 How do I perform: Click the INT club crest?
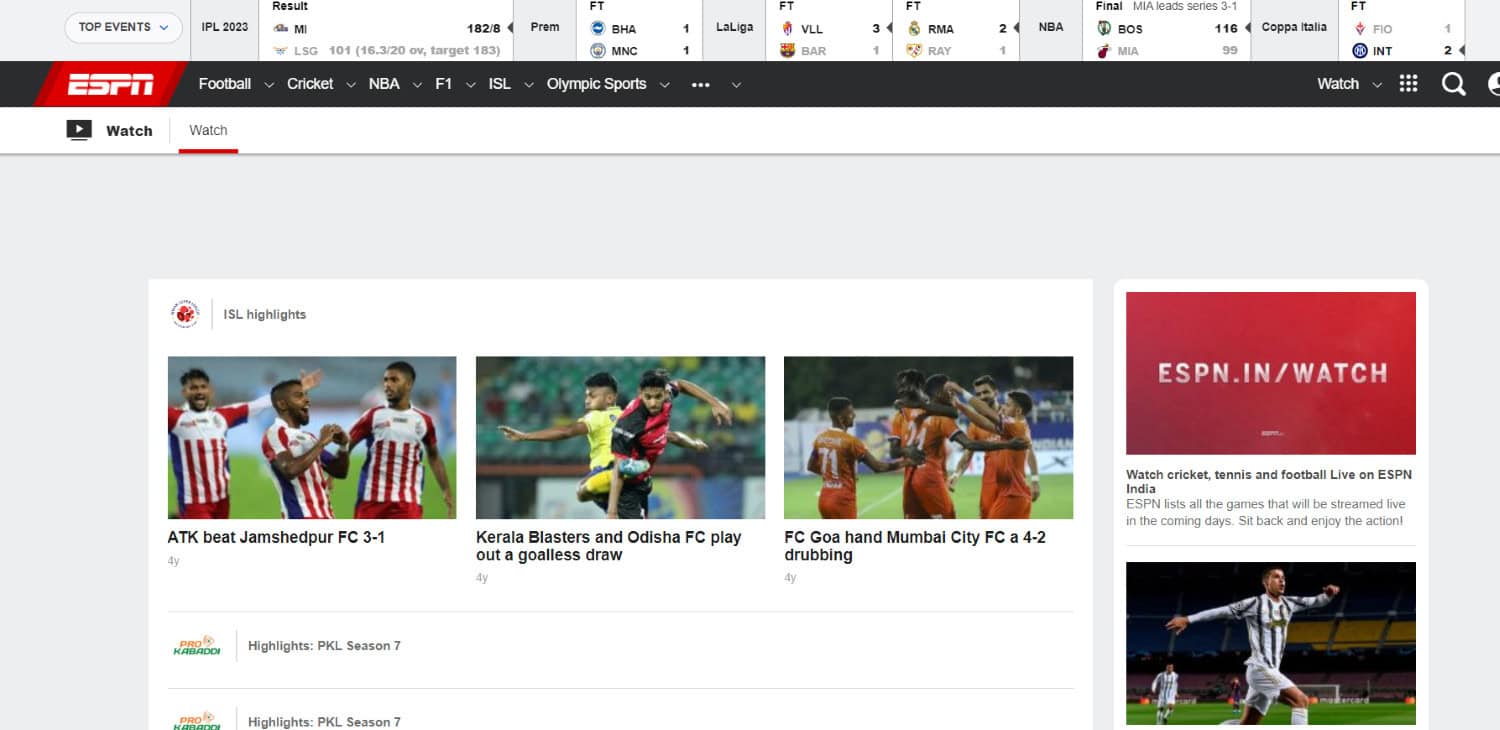click(1360, 51)
